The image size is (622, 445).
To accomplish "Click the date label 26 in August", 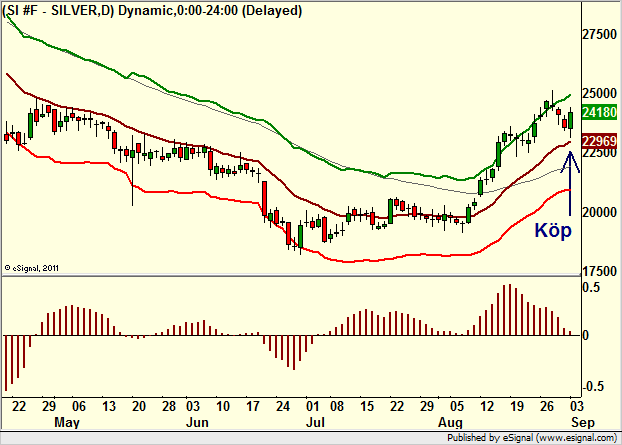I will [547, 406].
